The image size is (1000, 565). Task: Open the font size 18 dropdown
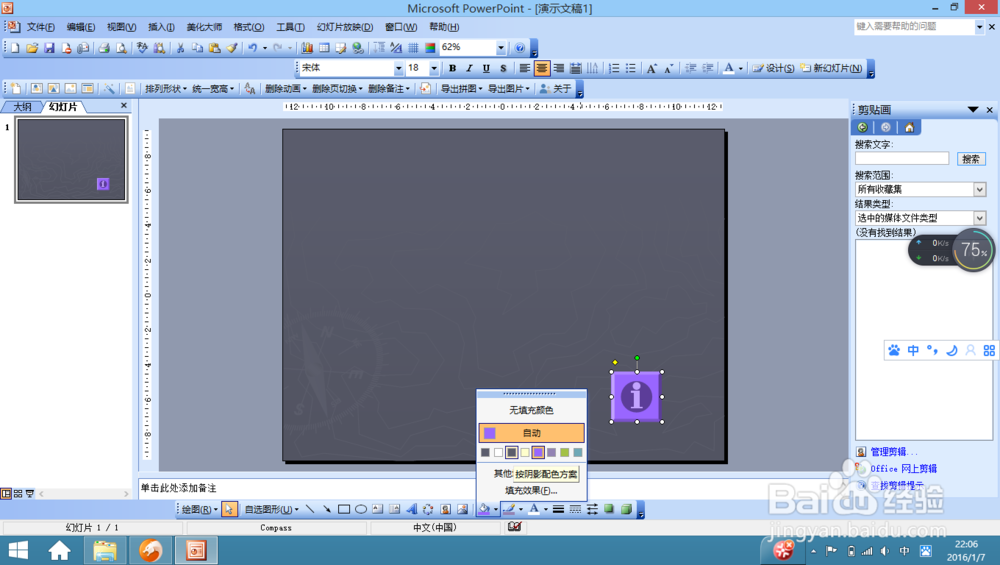coord(434,68)
